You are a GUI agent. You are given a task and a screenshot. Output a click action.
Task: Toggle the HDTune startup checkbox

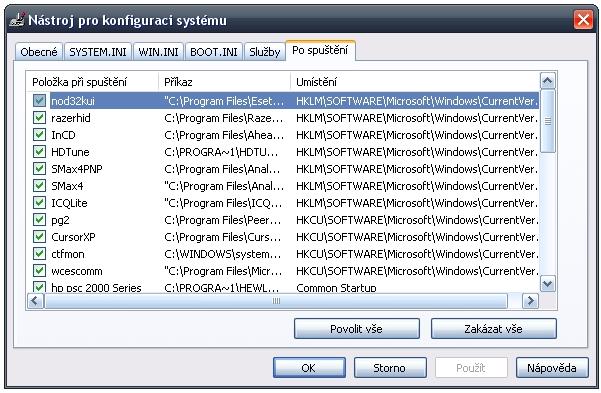(x=39, y=152)
